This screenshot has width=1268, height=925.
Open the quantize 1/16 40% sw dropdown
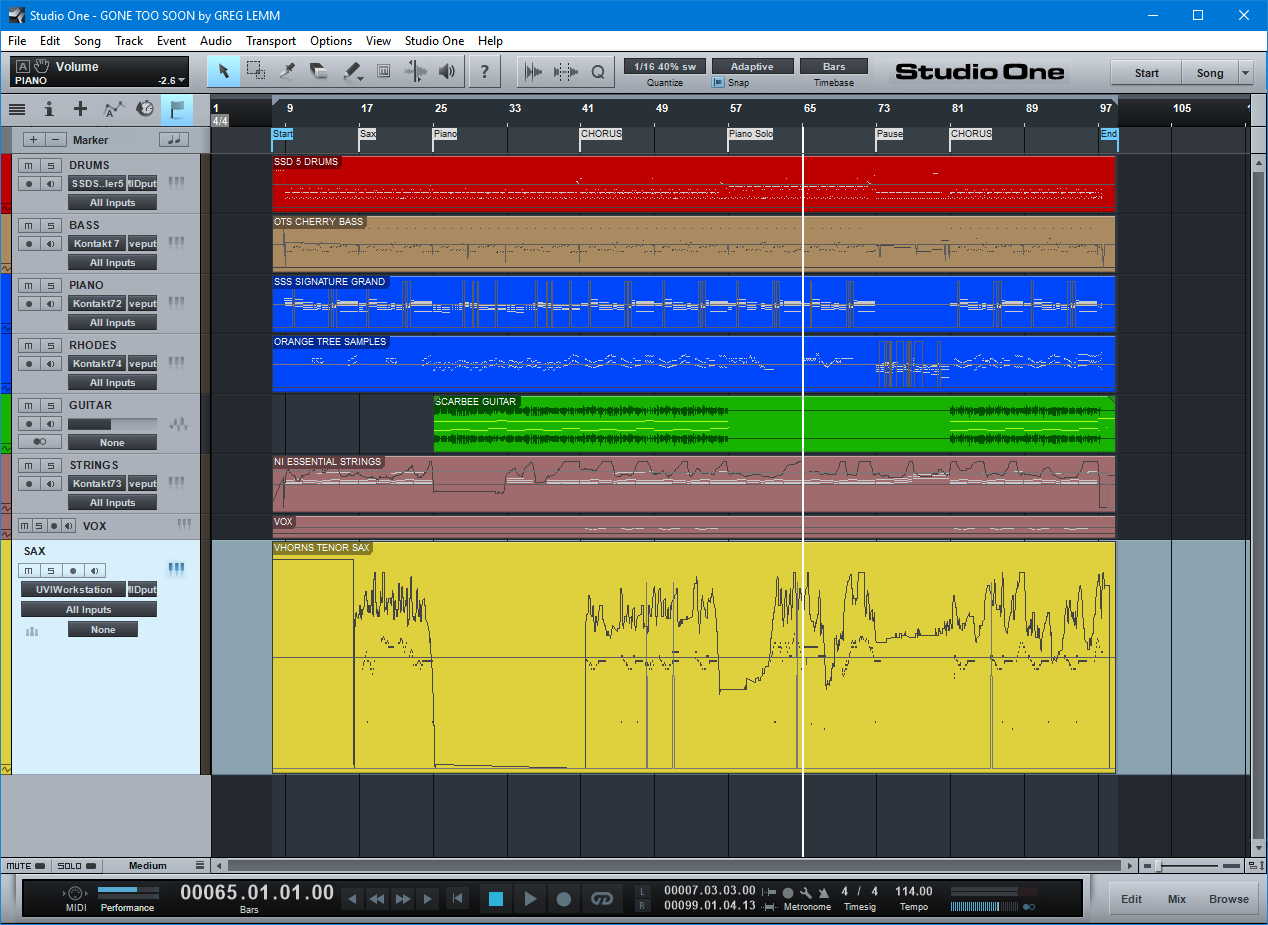pyautogui.click(x=665, y=67)
